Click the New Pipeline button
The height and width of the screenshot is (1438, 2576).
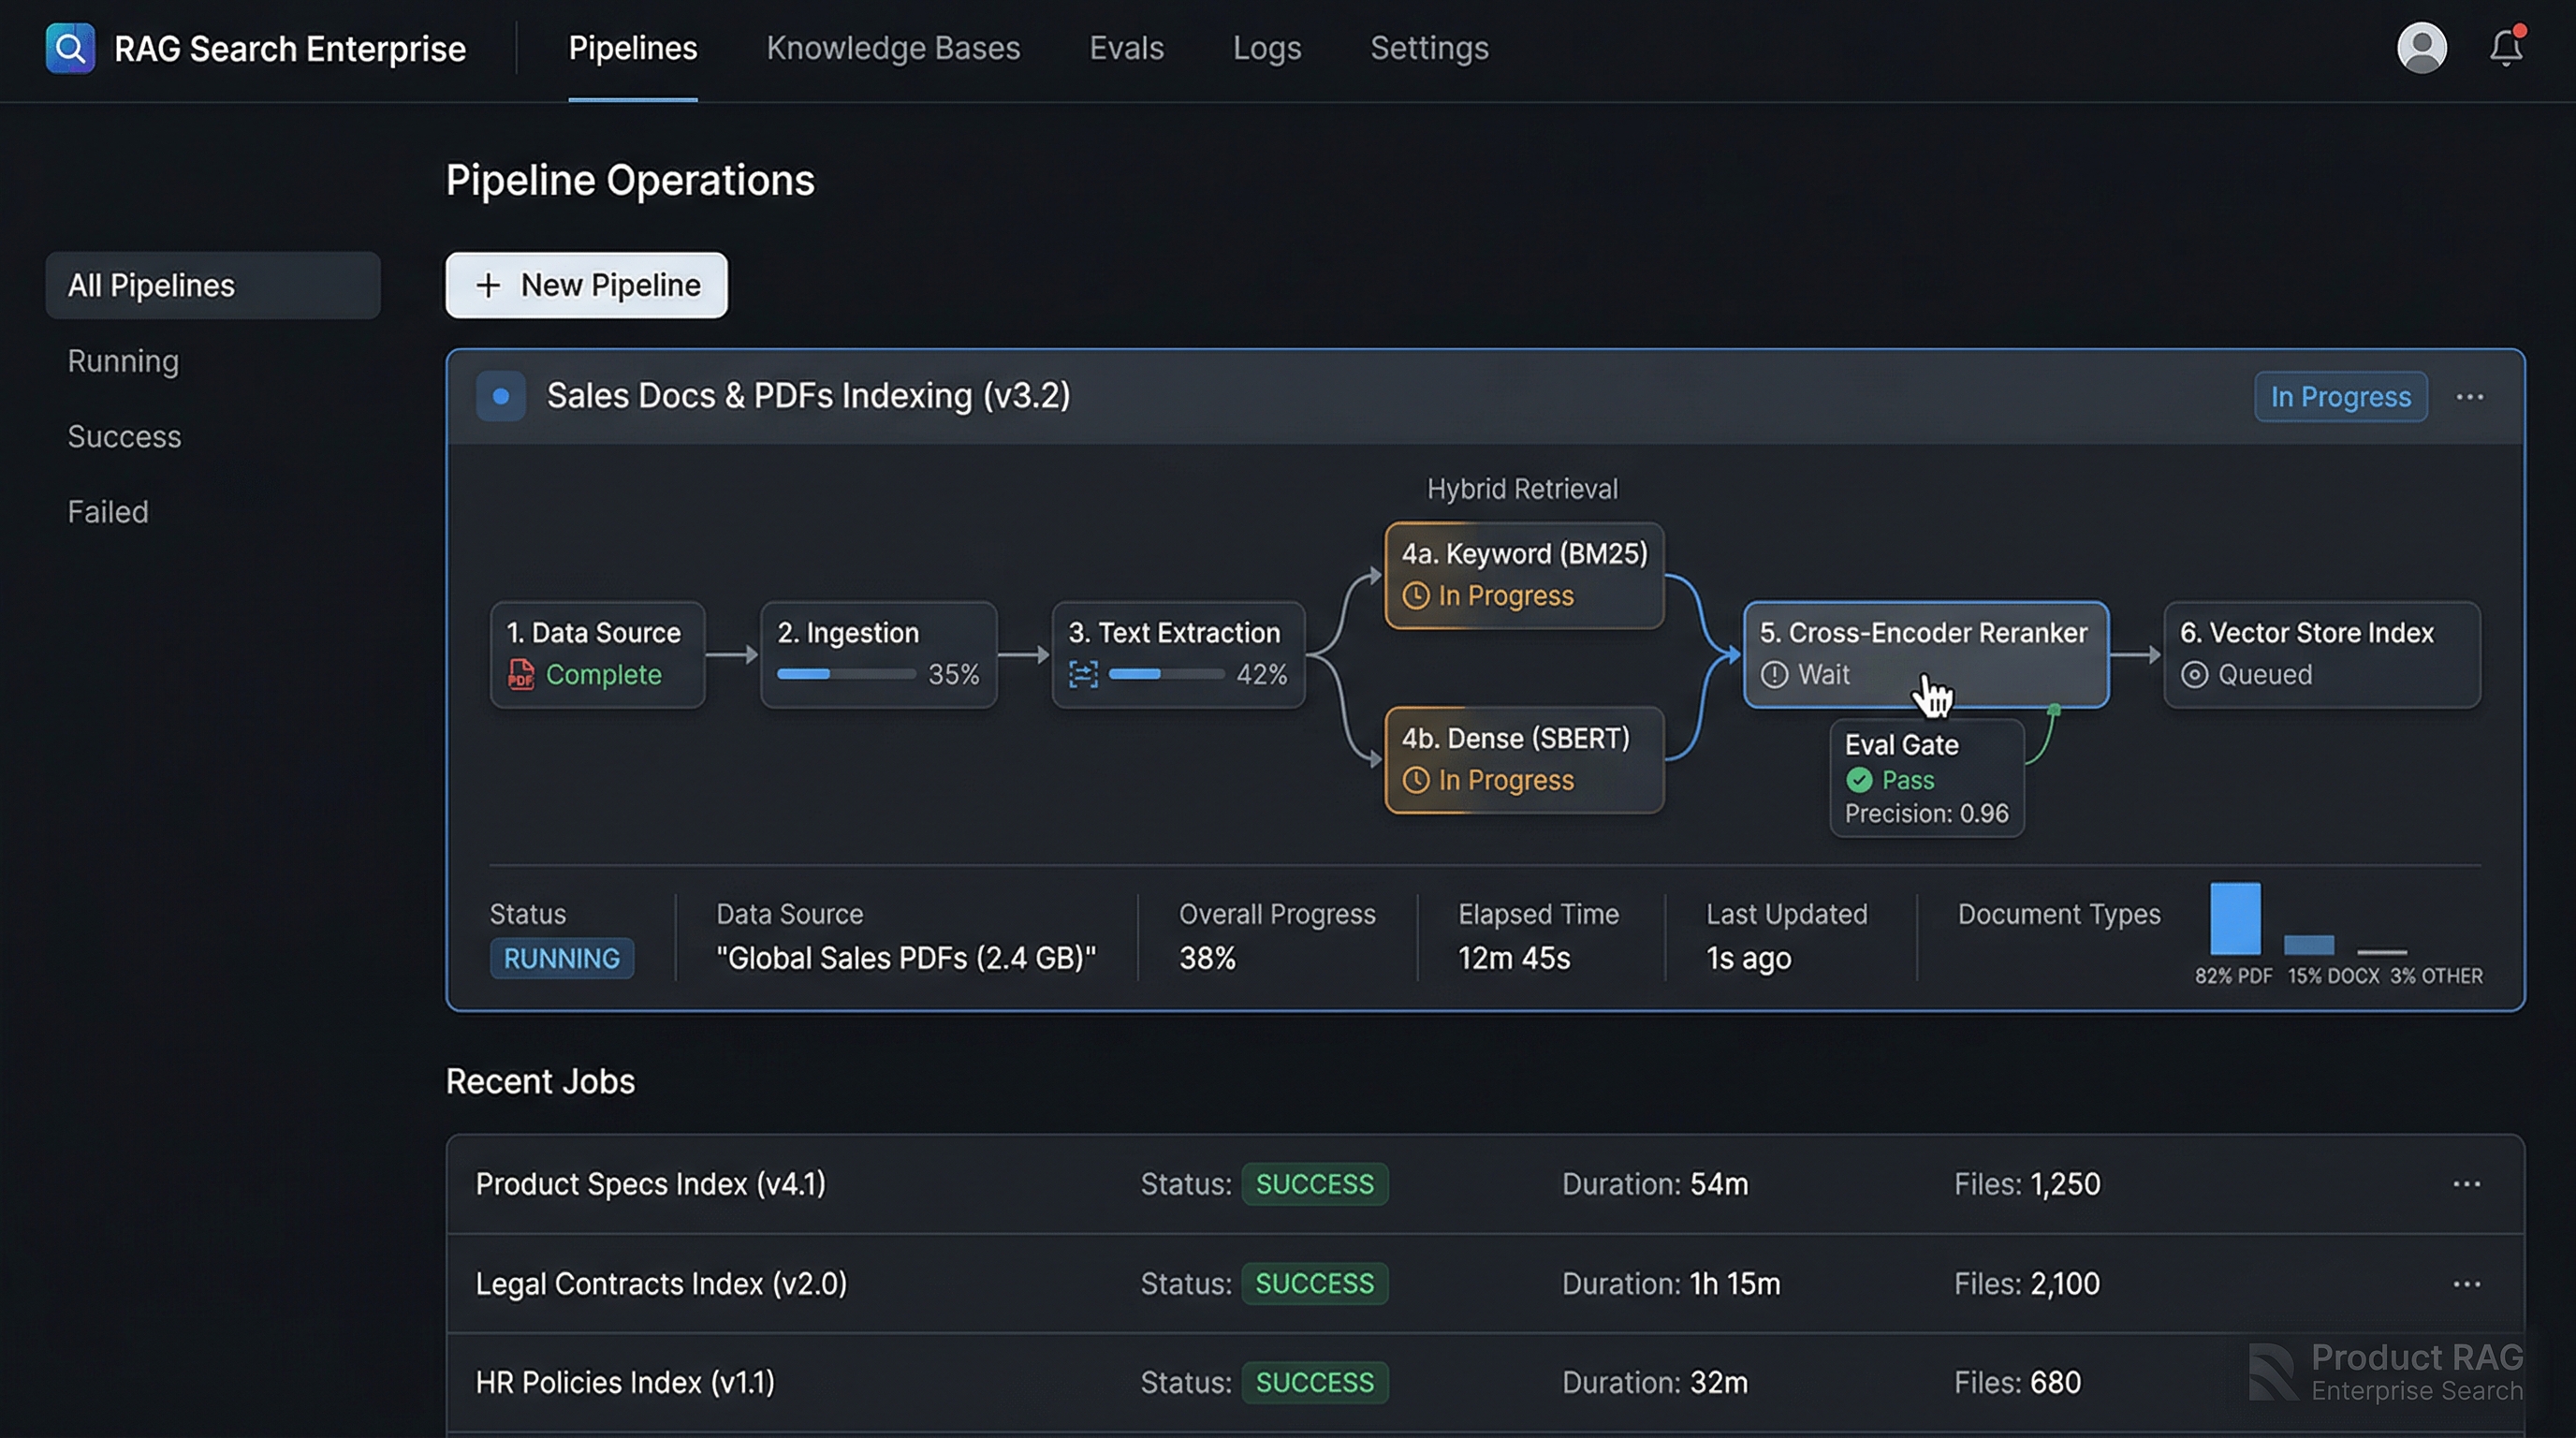586,285
